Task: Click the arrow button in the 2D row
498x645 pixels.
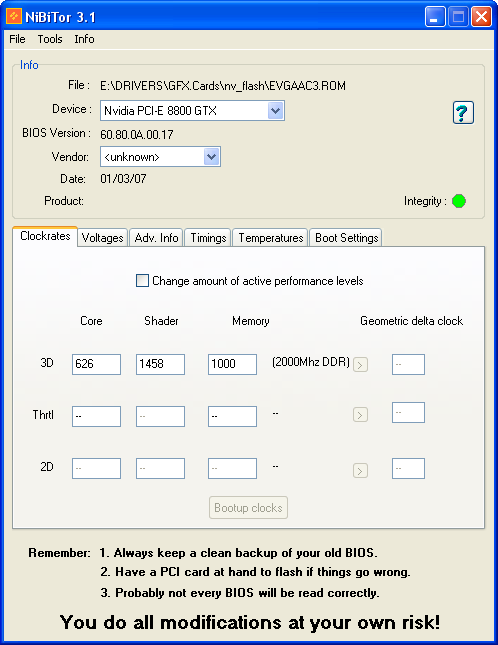Action: coord(360,470)
